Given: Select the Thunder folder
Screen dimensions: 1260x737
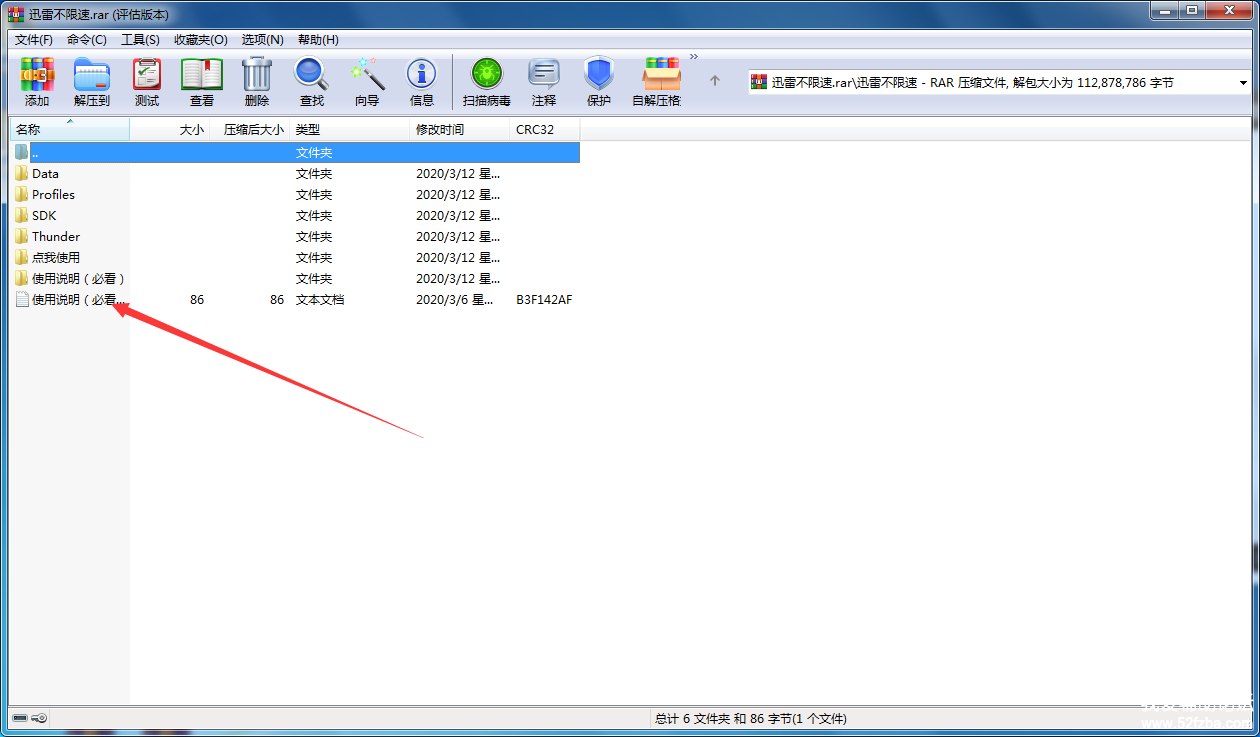Looking at the screenshot, I should pyautogui.click(x=56, y=237).
